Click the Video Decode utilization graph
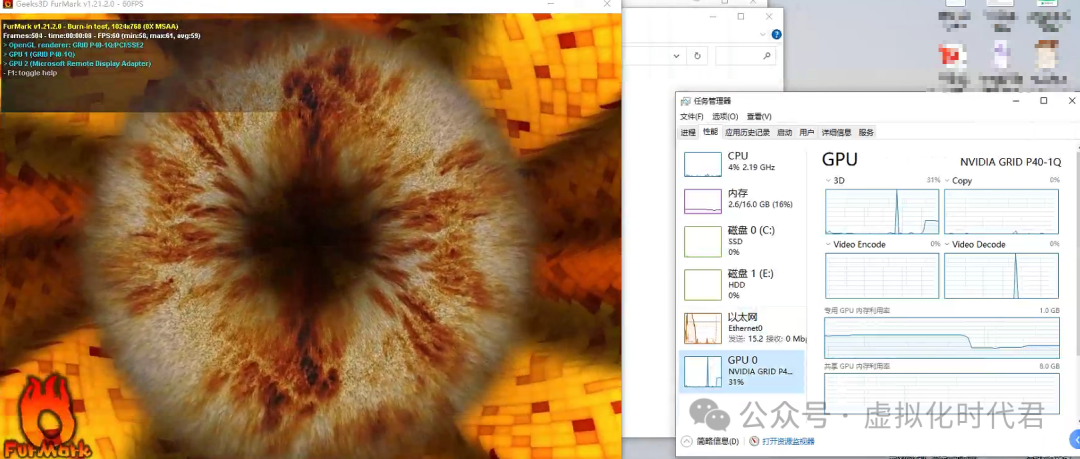Screen dimensions: 1080x459 click(1001, 276)
